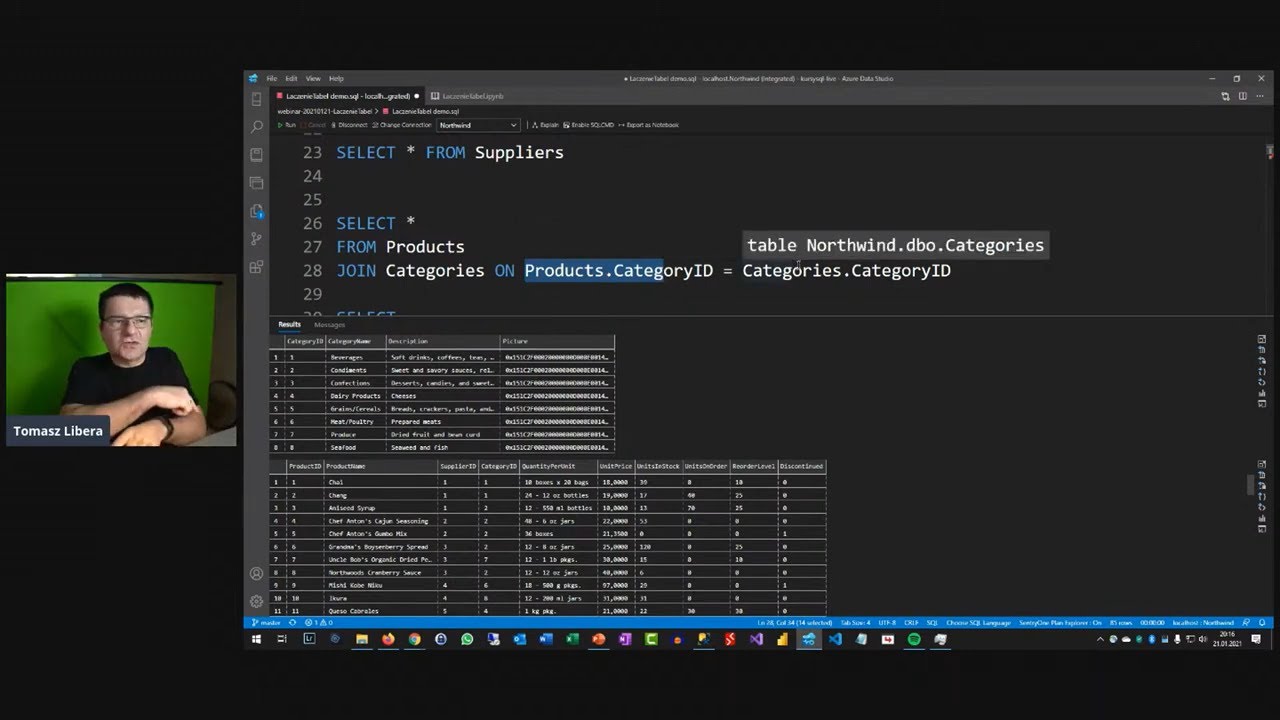
Task: Open the SQL Agent jobs view in activity bar
Action: 256,183
